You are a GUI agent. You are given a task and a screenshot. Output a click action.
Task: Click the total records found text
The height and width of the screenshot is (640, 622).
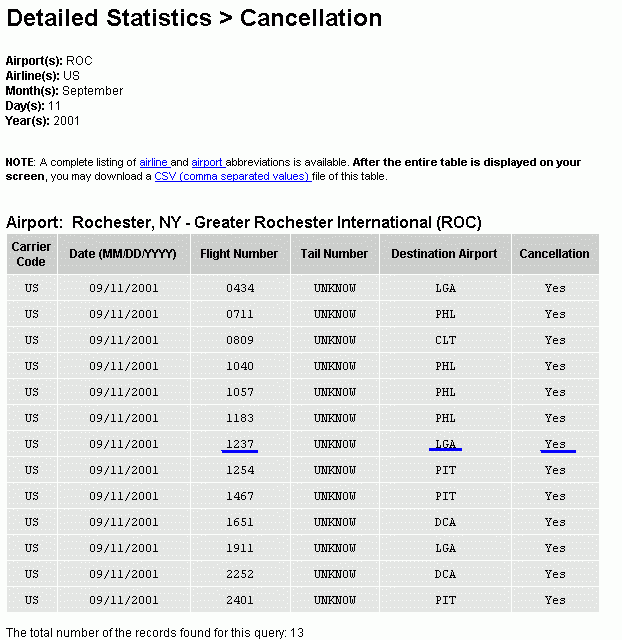click(x=155, y=633)
